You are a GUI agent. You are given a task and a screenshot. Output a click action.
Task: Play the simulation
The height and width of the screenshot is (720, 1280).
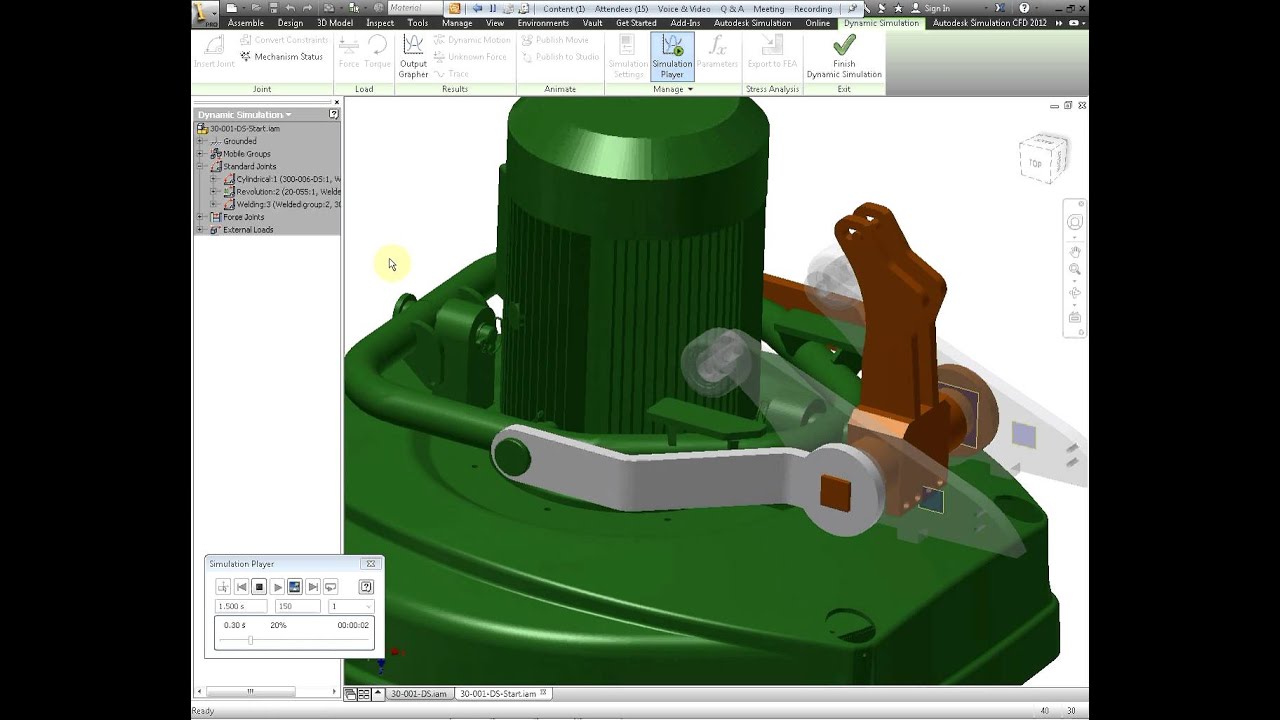click(277, 587)
